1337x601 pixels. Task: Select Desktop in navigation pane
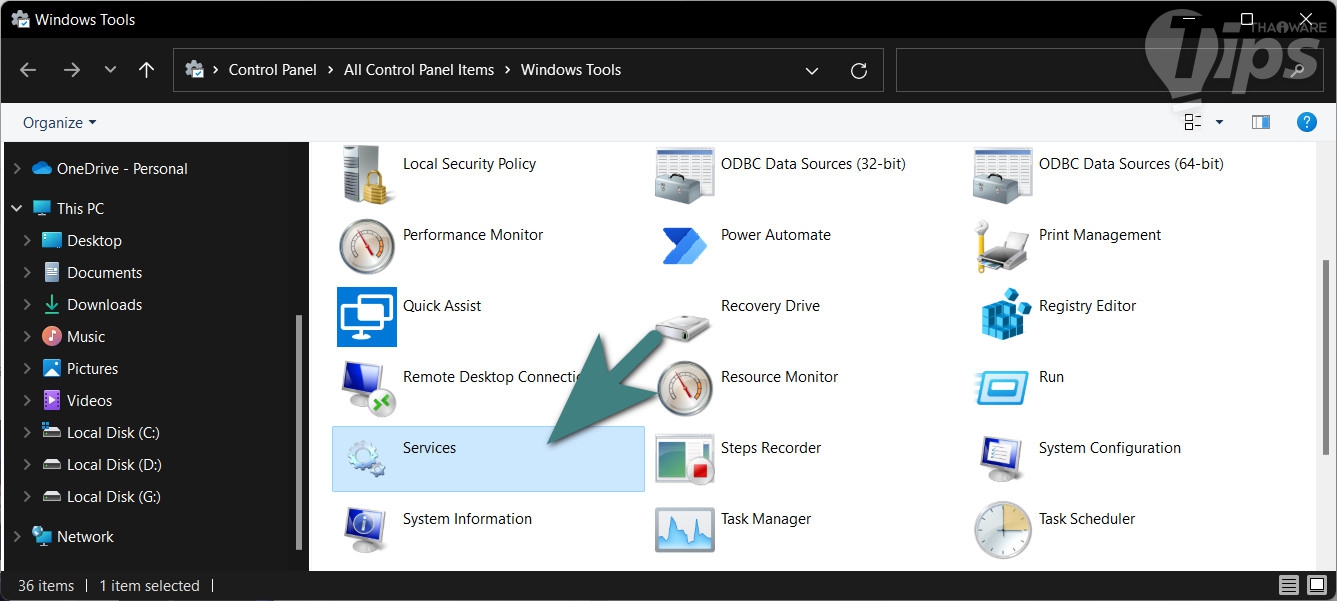tap(94, 241)
